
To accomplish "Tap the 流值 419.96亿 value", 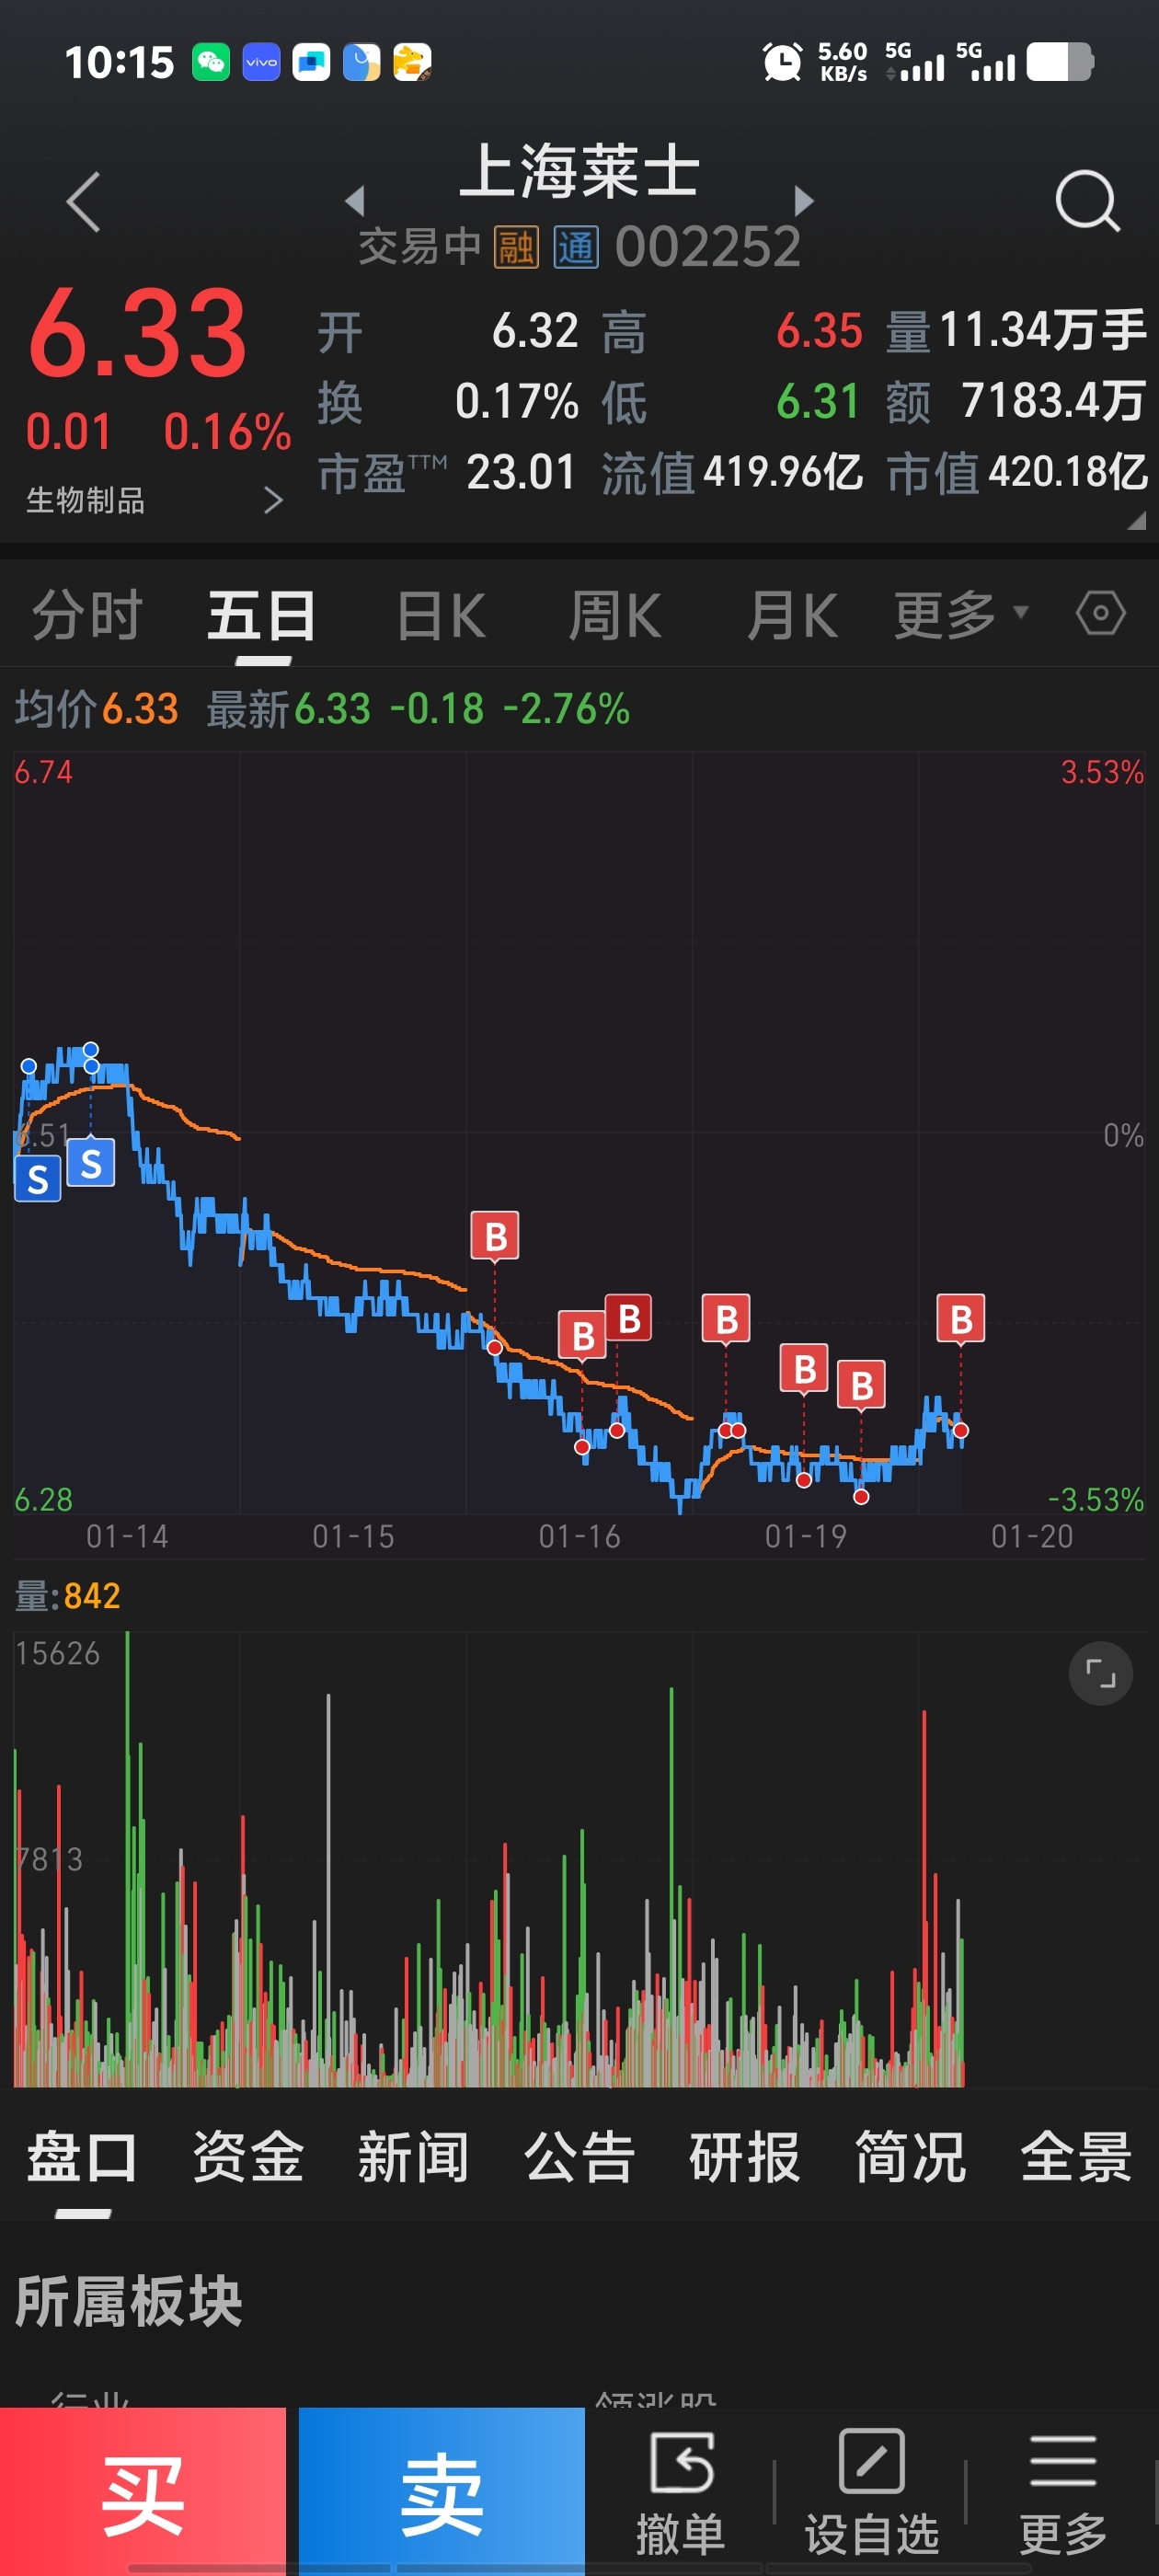I will [x=732, y=472].
